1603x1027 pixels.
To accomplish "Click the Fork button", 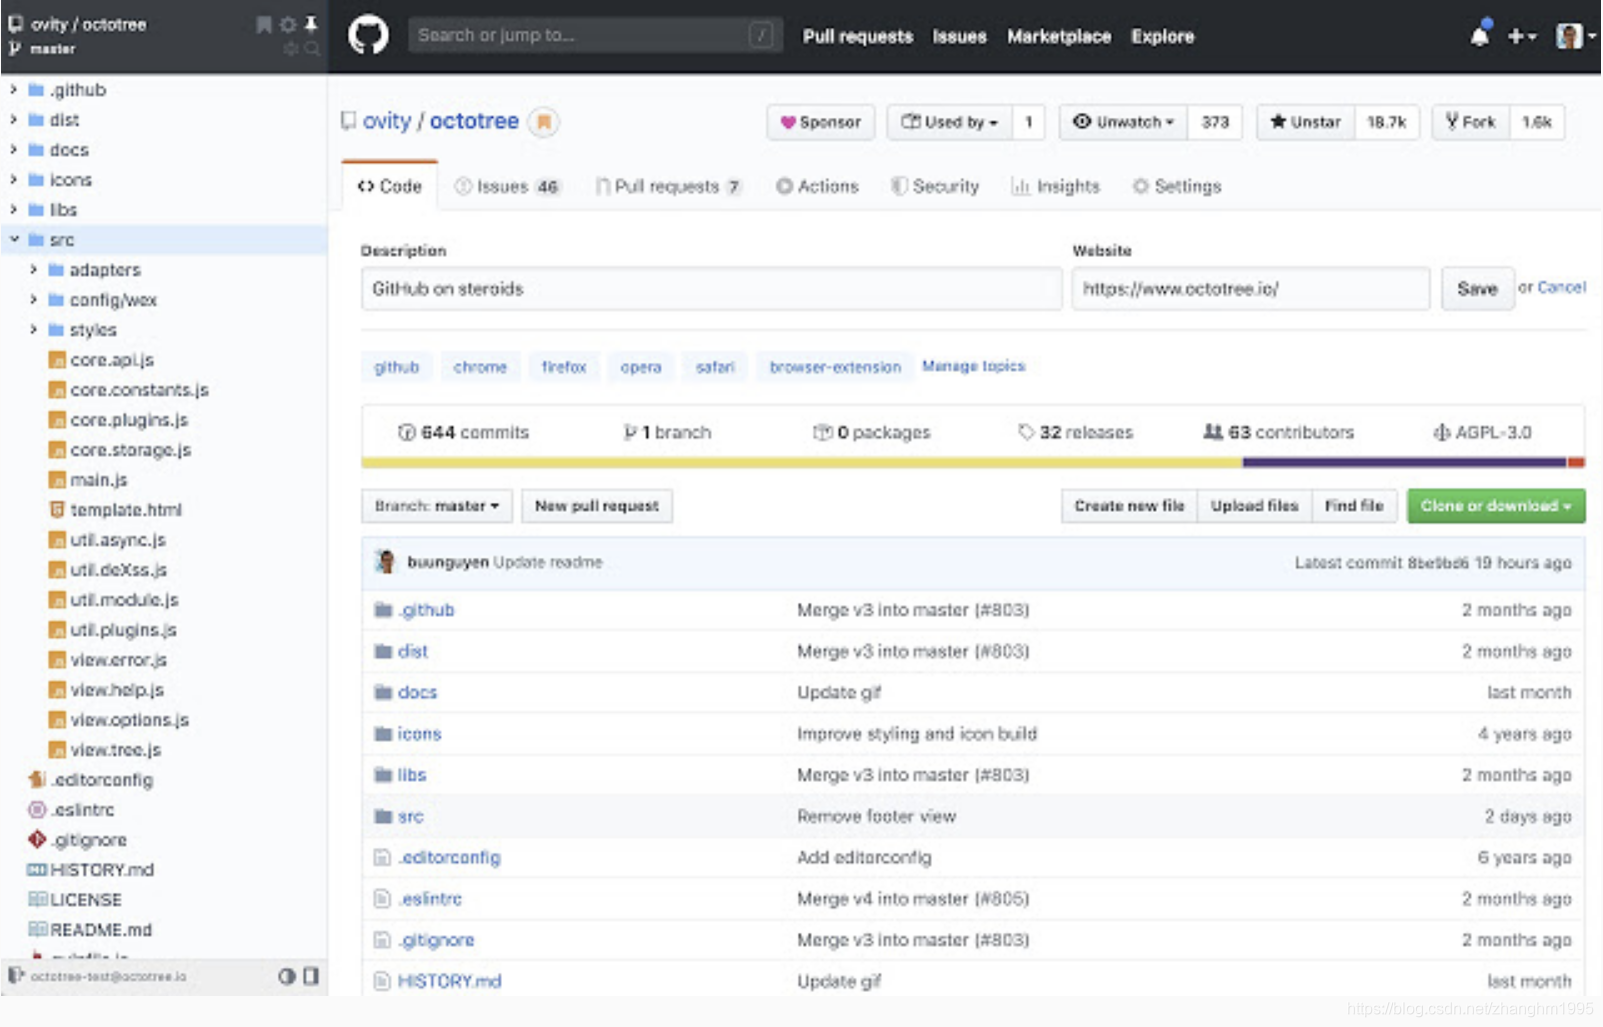I will (x=1471, y=122).
